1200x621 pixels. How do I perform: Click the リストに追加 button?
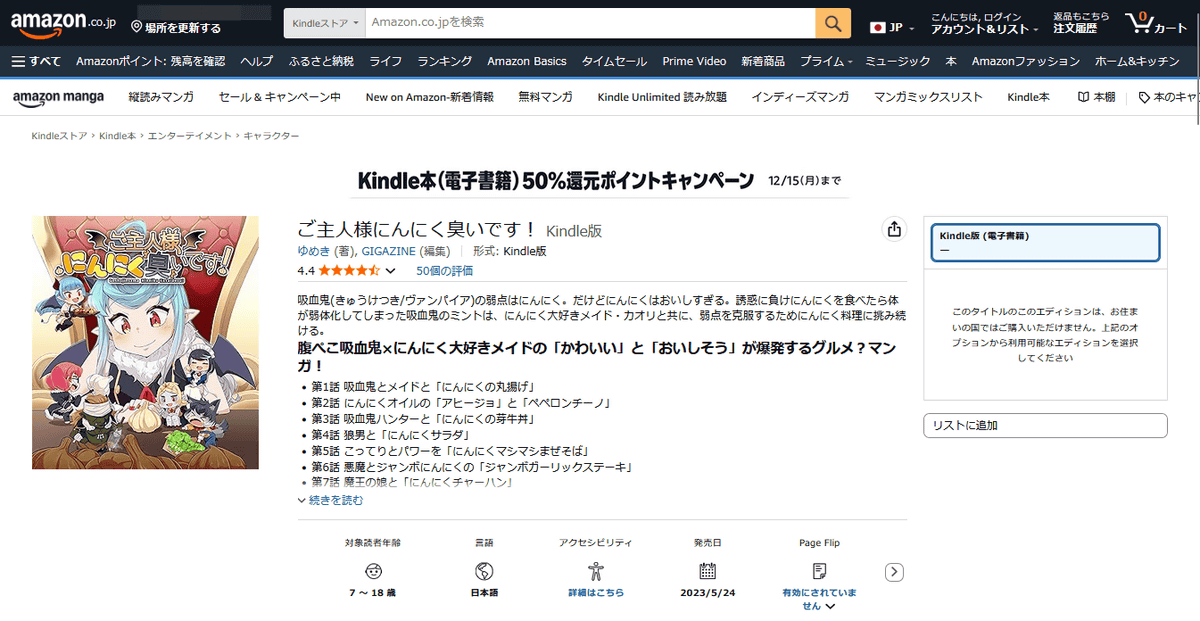click(1045, 426)
